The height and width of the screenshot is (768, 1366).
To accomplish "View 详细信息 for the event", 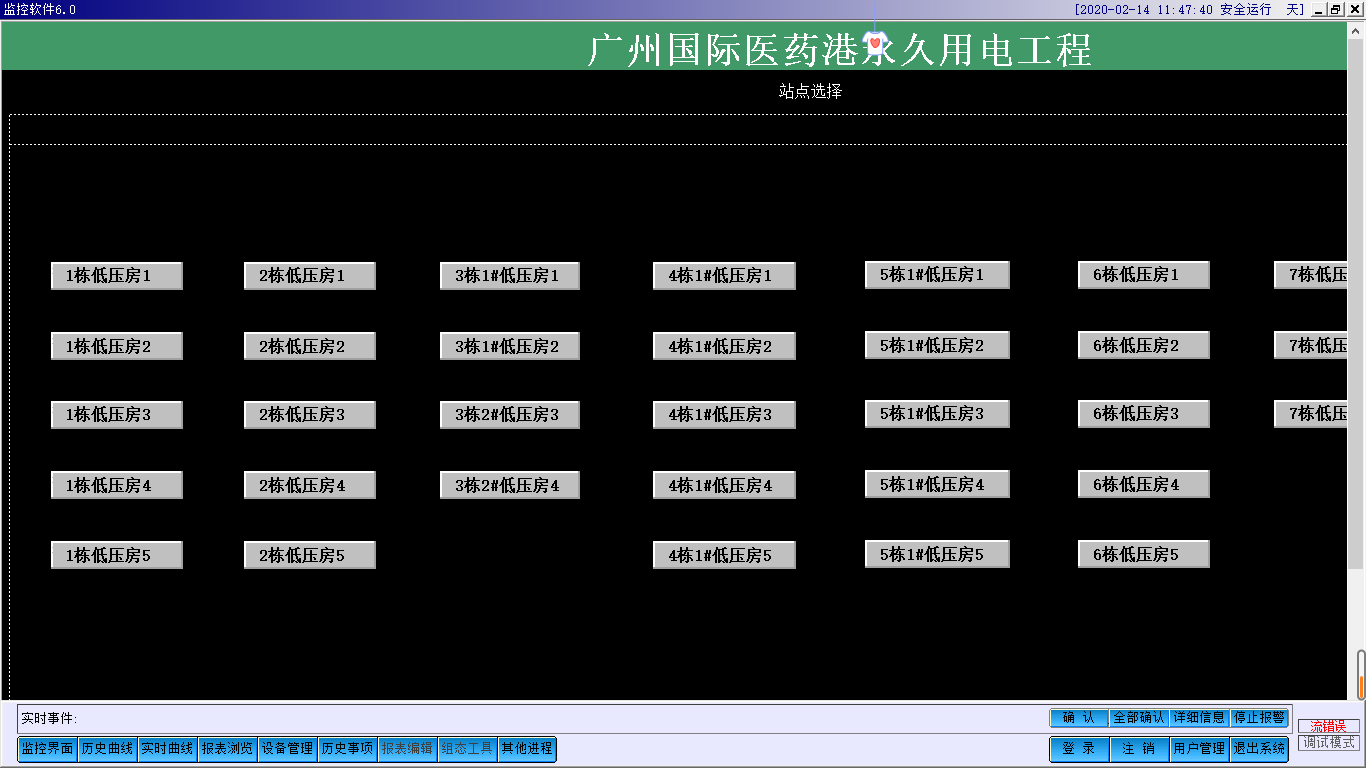I will 1199,718.
